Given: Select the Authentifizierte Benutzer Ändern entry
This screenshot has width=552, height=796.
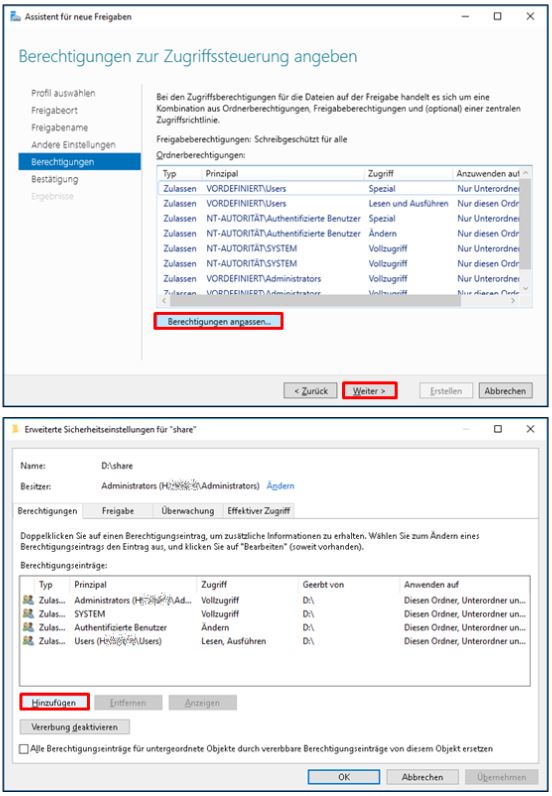Looking at the screenshot, I should 275,627.
